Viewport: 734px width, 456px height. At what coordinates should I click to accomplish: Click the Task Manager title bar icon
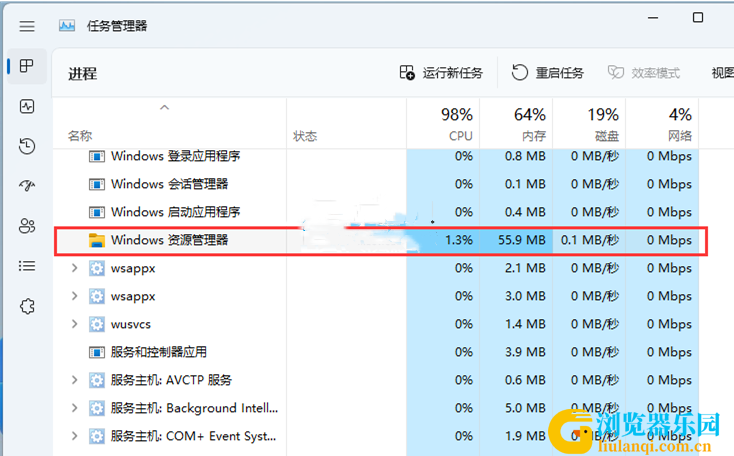click(x=67, y=25)
